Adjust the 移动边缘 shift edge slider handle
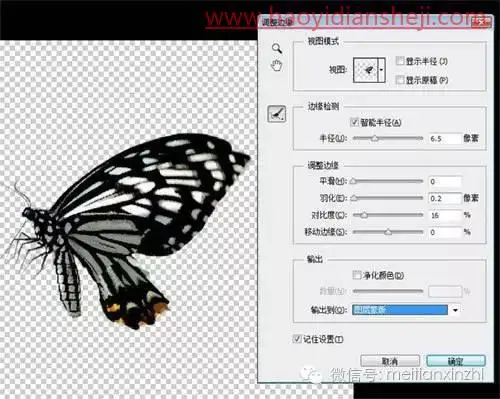The width and height of the screenshot is (500, 399). pos(388,232)
